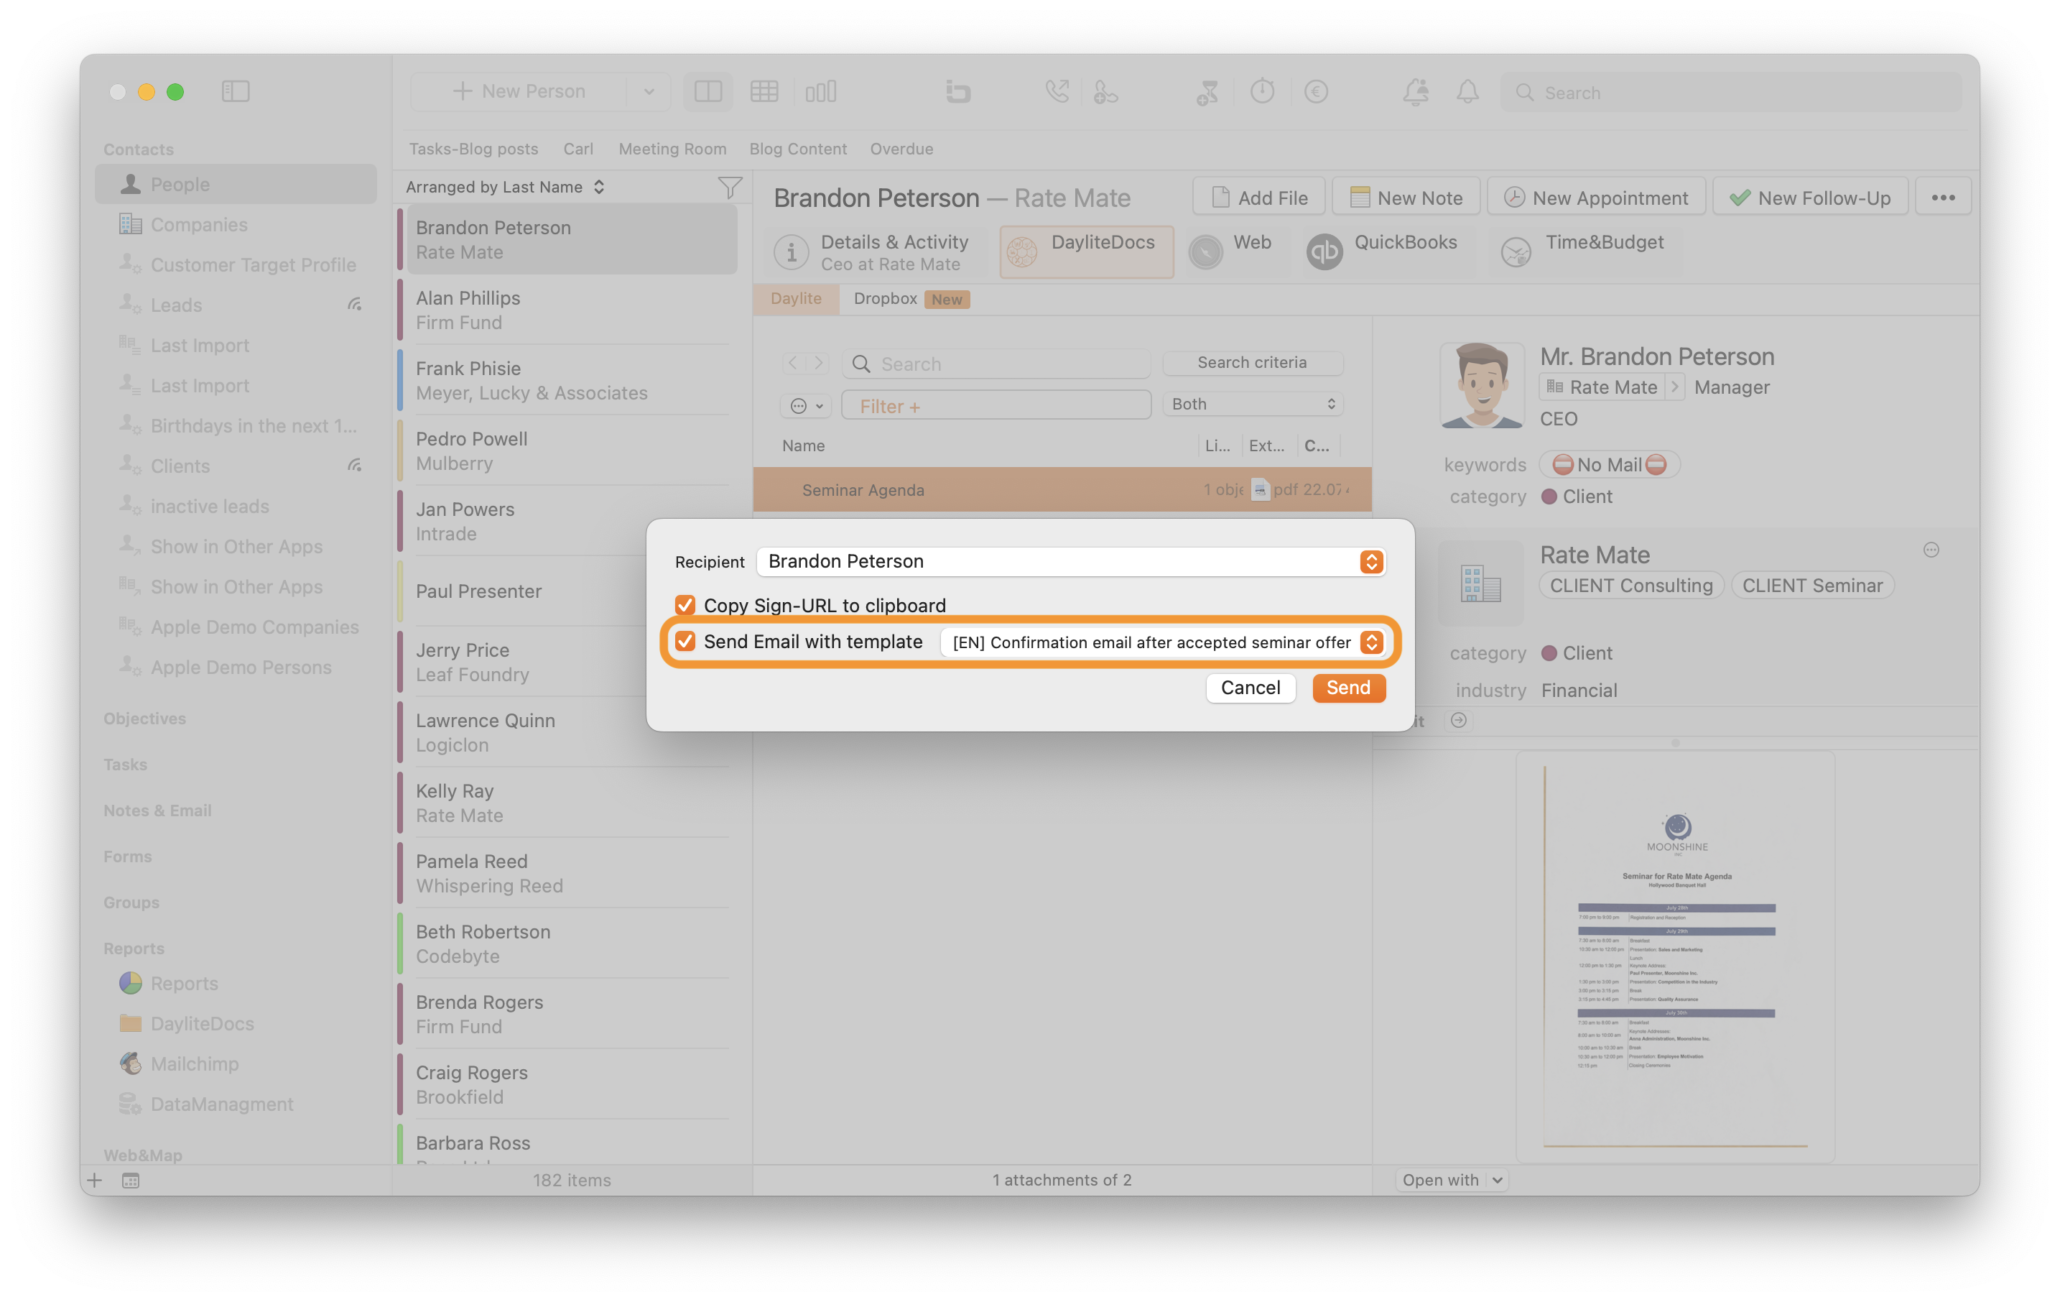Click the Add File button
The image size is (2060, 1302).
(x=1259, y=198)
